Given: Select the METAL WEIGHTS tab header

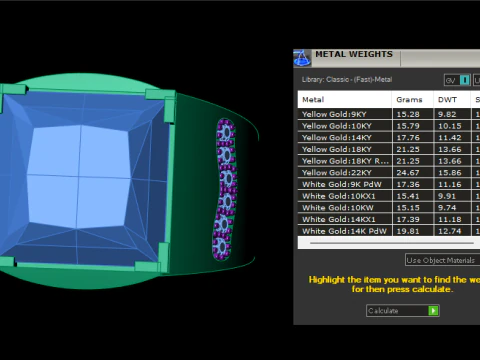Looking at the screenshot, I should [354, 54].
